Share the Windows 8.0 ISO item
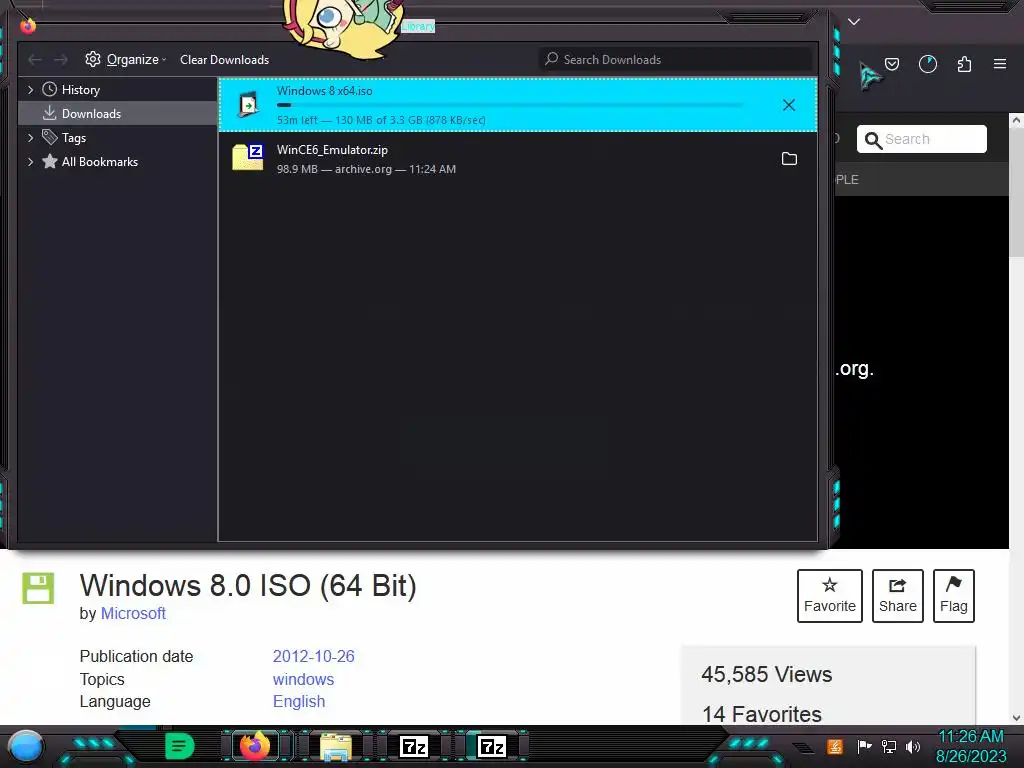 898,596
